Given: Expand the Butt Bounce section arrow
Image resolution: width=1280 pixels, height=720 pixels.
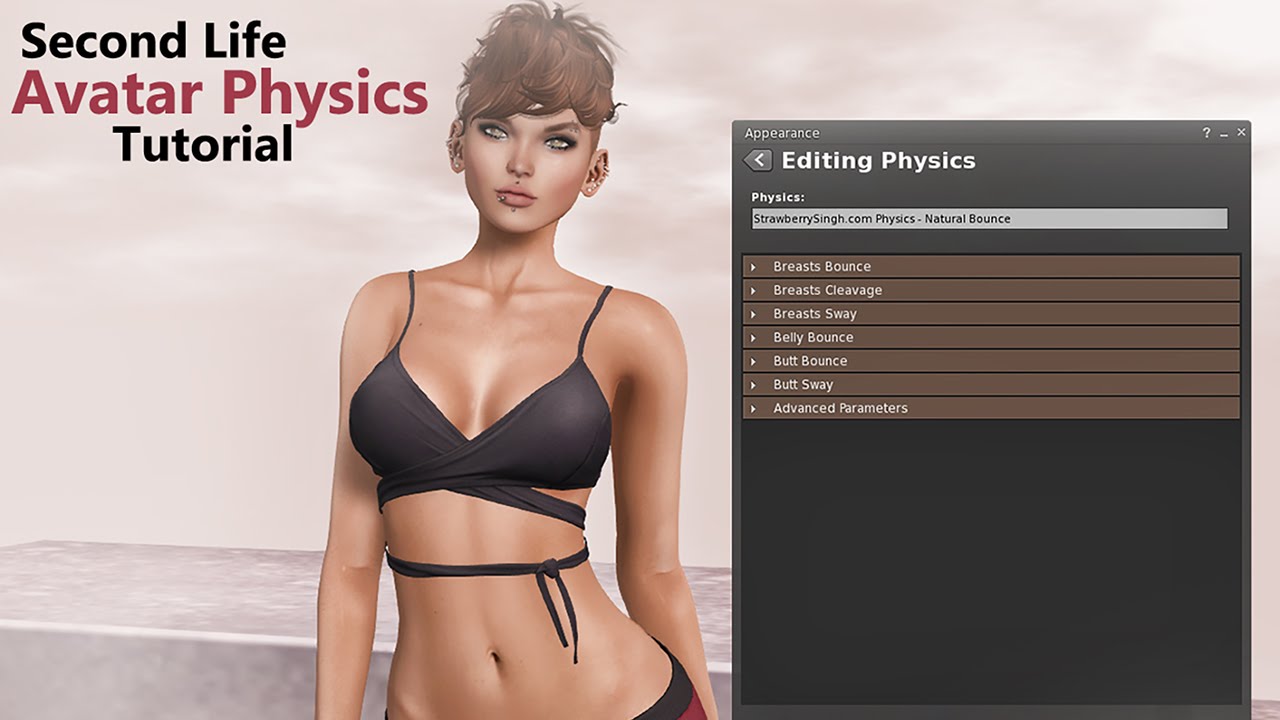Looking at the screenshot, I should tap(753, 361).
